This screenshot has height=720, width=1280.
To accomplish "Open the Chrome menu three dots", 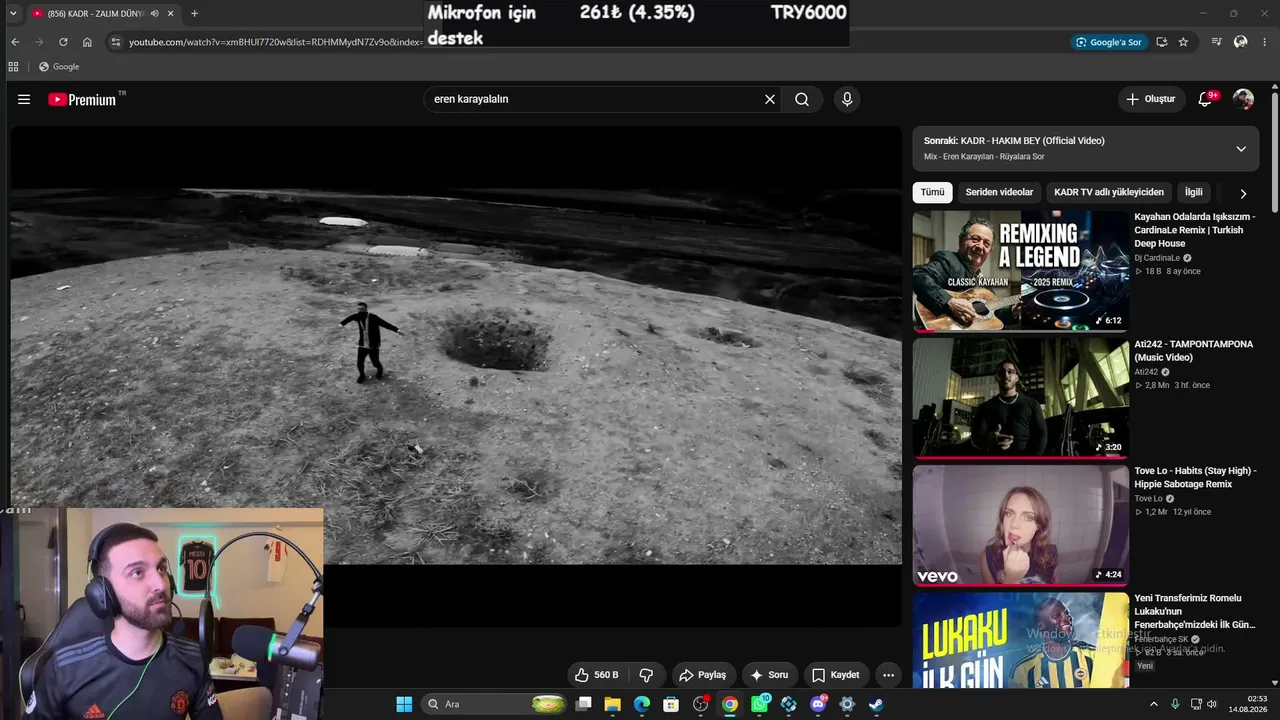I will coord(1265,42).
